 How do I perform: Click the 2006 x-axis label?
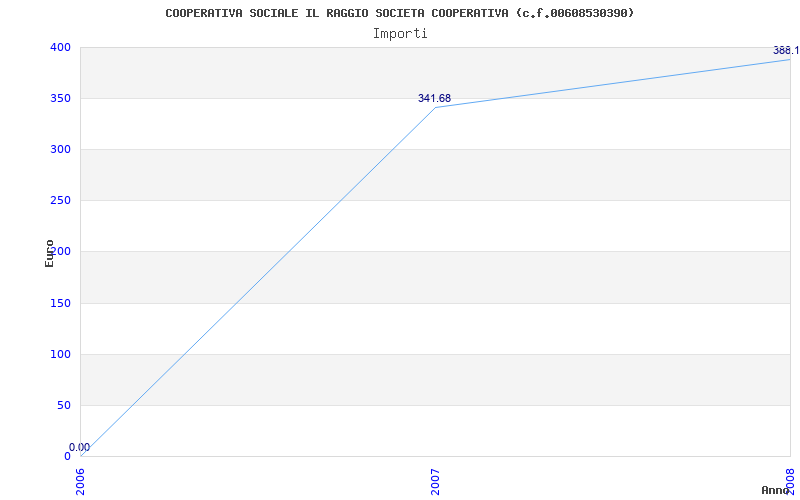point(81,482)
